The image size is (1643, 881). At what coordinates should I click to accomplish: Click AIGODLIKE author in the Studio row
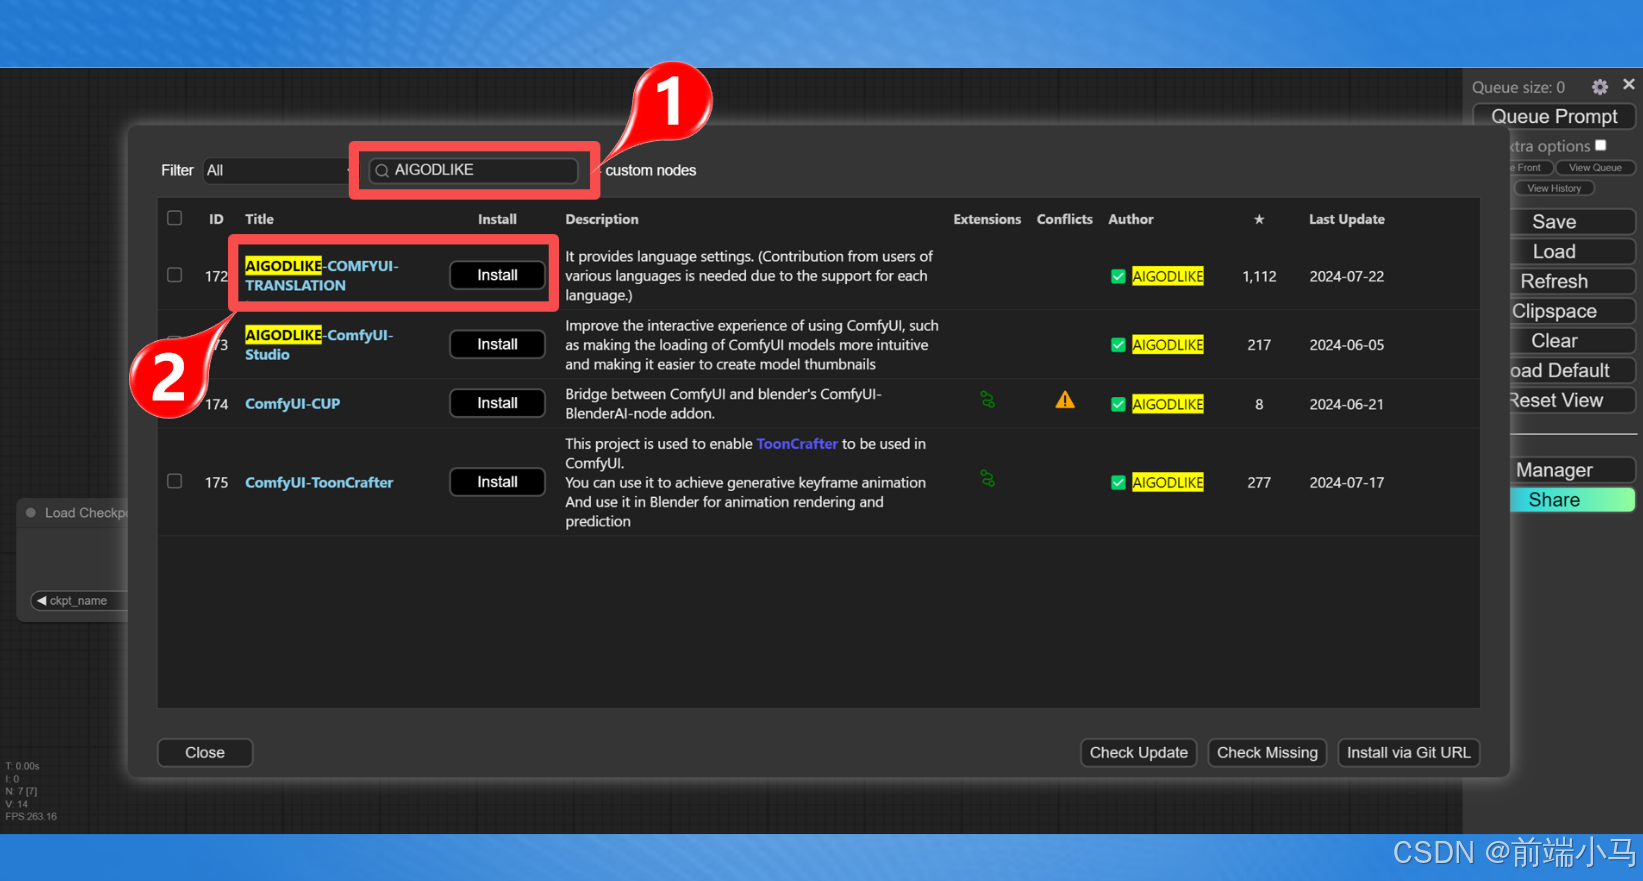tap(1167, 345)
